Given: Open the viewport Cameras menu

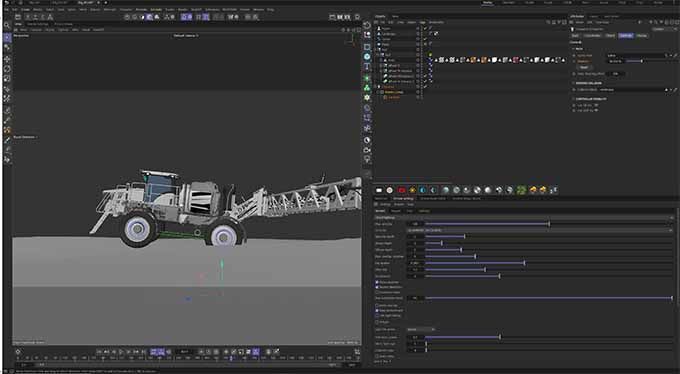Looking at the screenshot, I should tap(36, 30).
